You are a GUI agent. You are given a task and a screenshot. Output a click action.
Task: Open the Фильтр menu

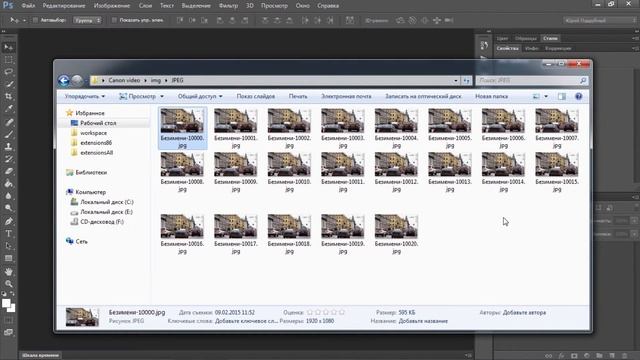coord(228,6)
